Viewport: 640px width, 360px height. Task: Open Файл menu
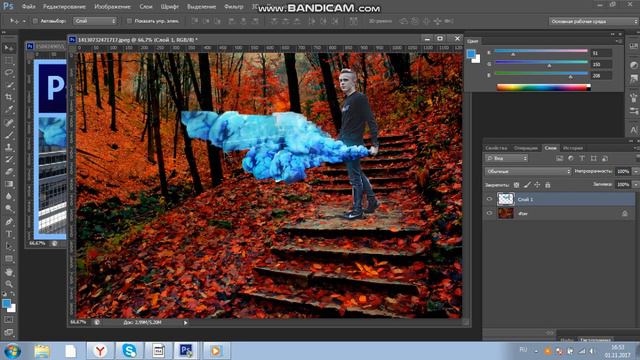click(x=28, y=7)
